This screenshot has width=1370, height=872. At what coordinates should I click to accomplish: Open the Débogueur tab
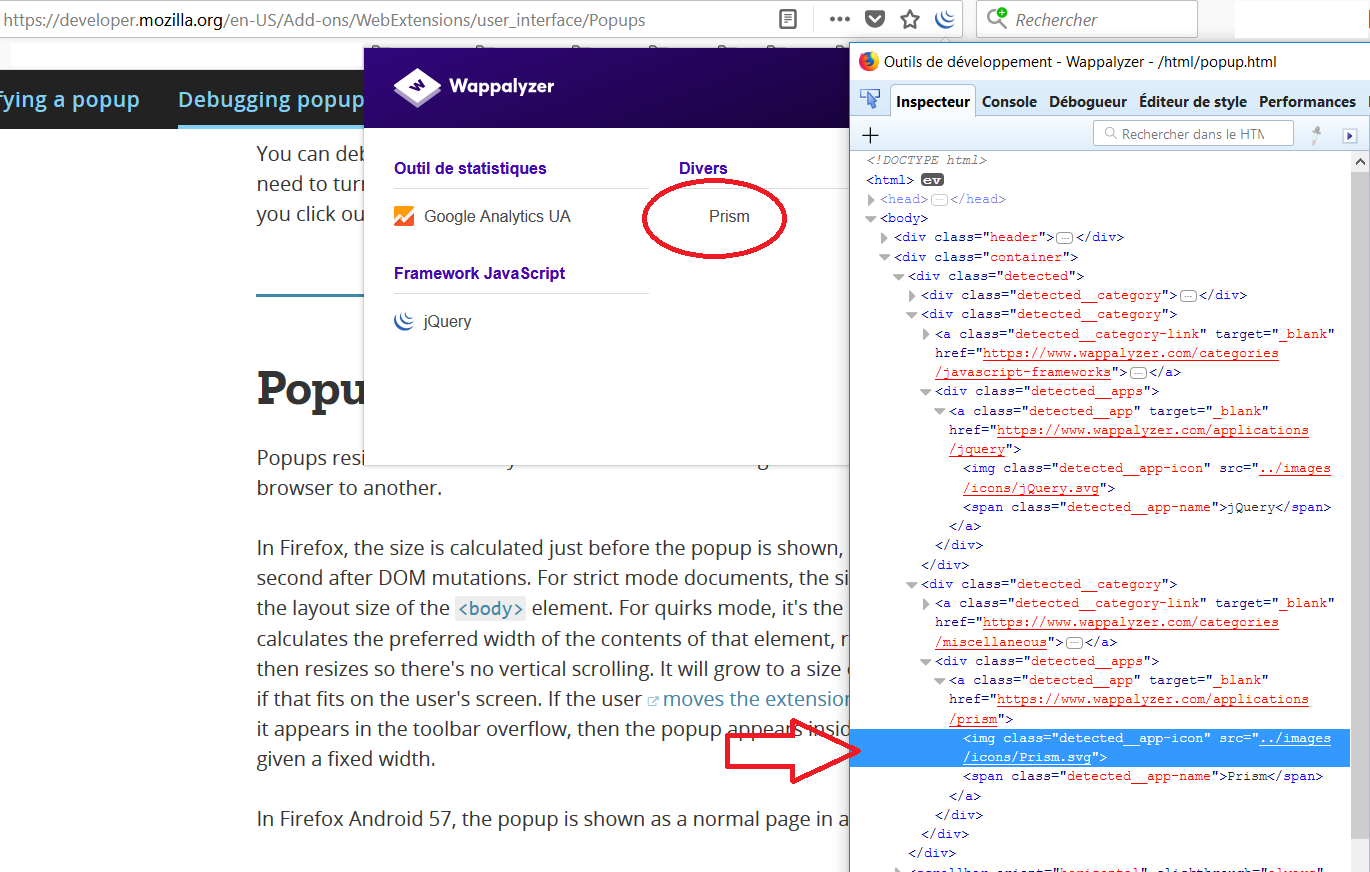coord(1088,101)
